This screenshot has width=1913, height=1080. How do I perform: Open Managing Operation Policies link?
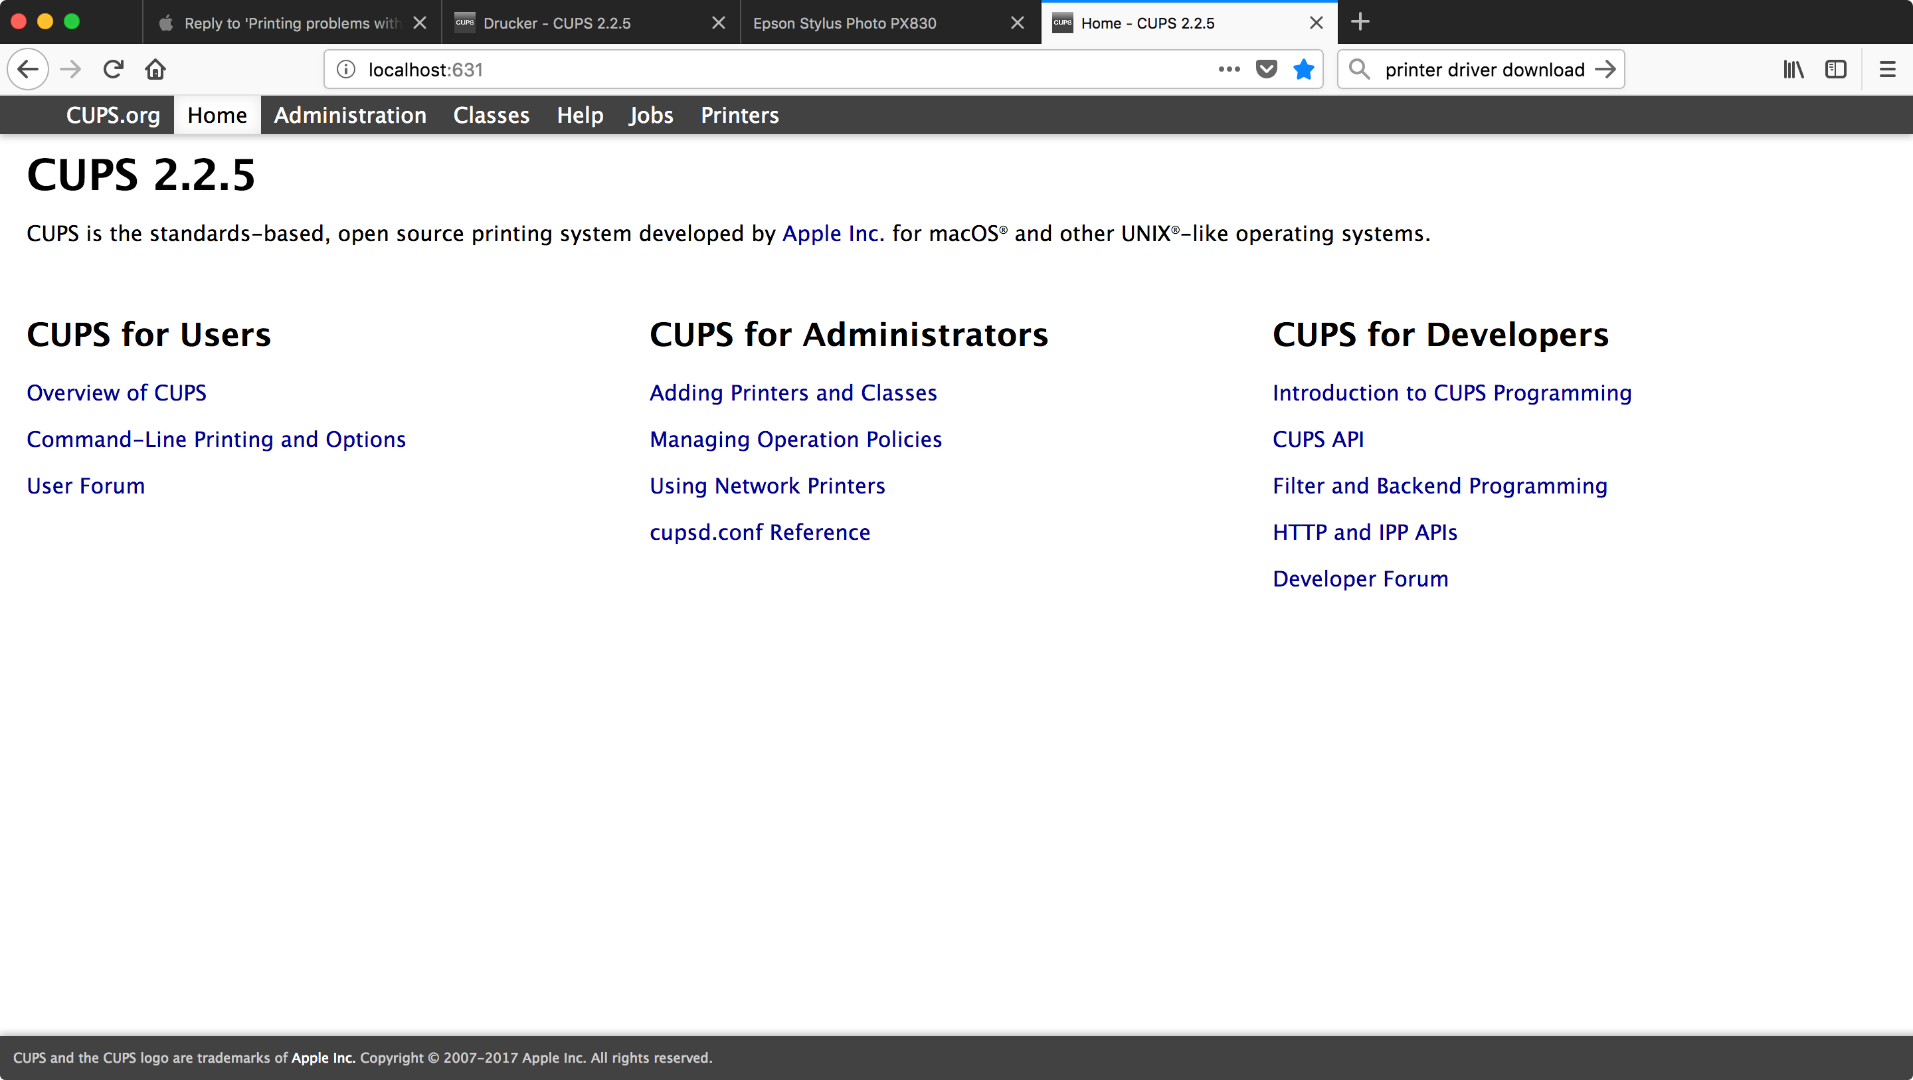(x=796, y=439)
